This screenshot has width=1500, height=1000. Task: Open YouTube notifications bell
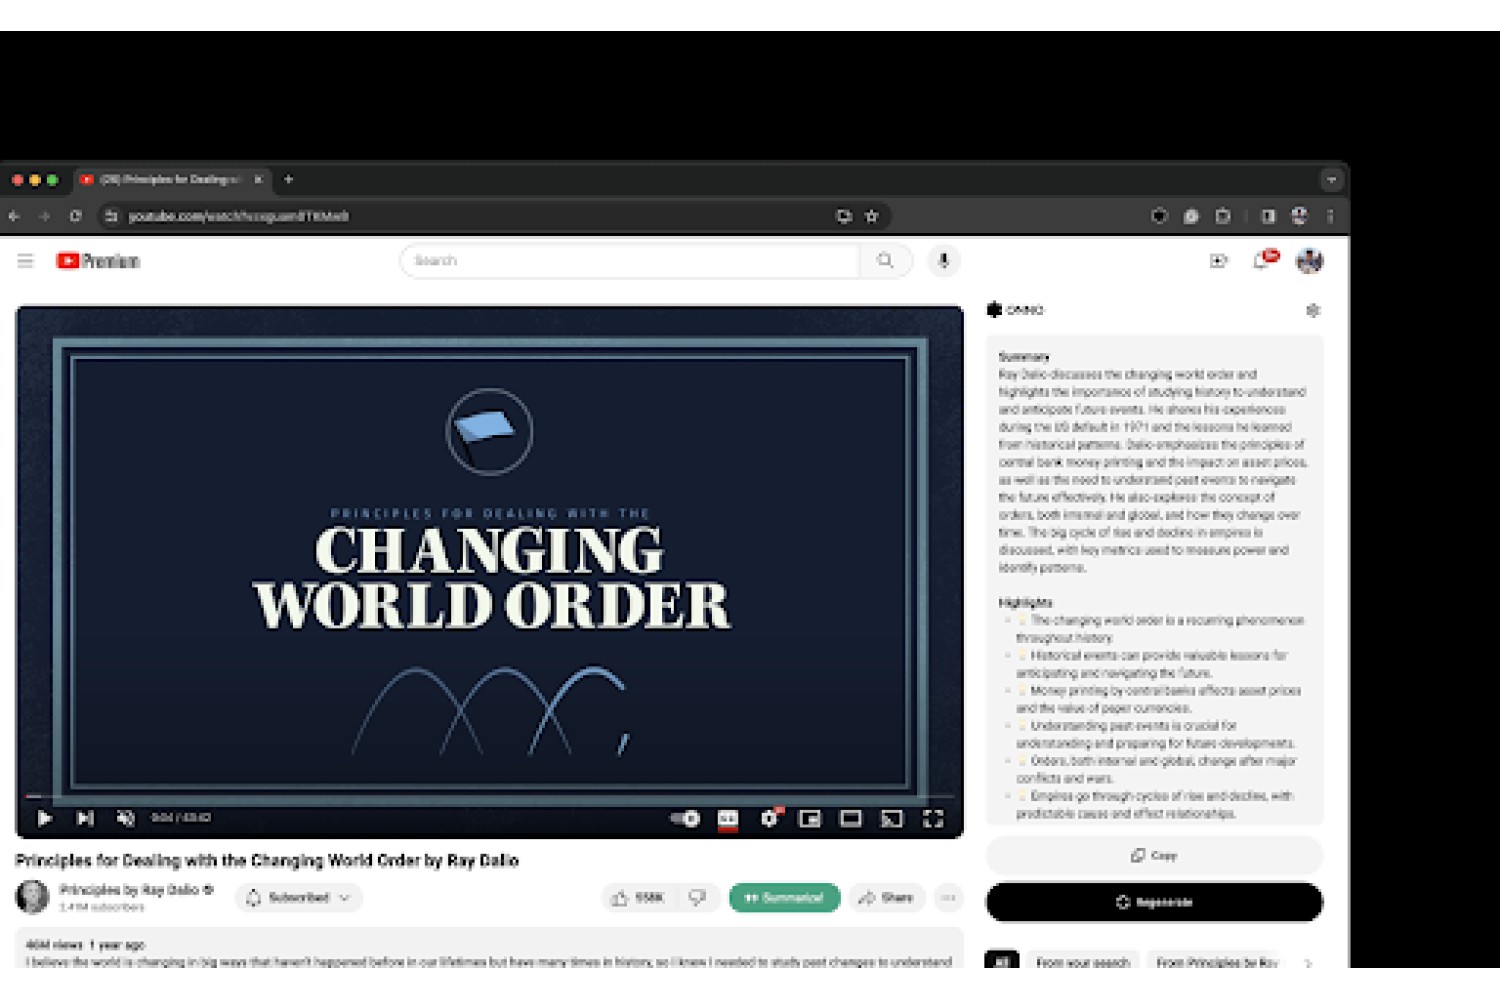[1262, 261]
